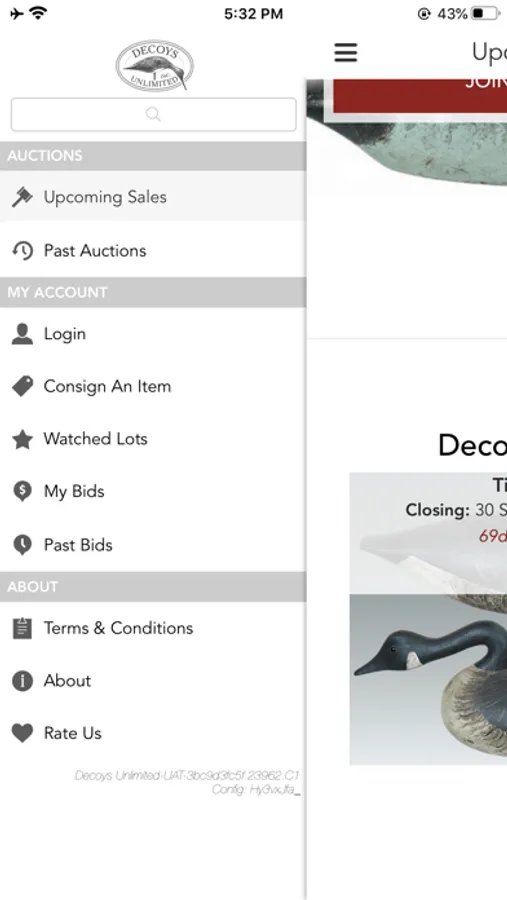Tap the Rate Us label
The image size is (507, 900).
72,733
